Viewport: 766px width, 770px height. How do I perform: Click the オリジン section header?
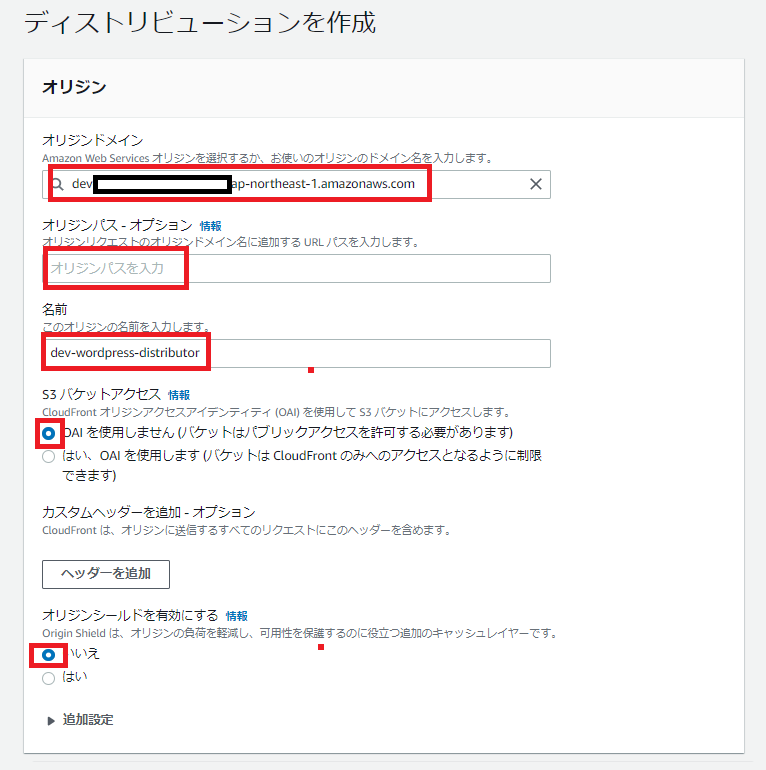pos(74,87)
